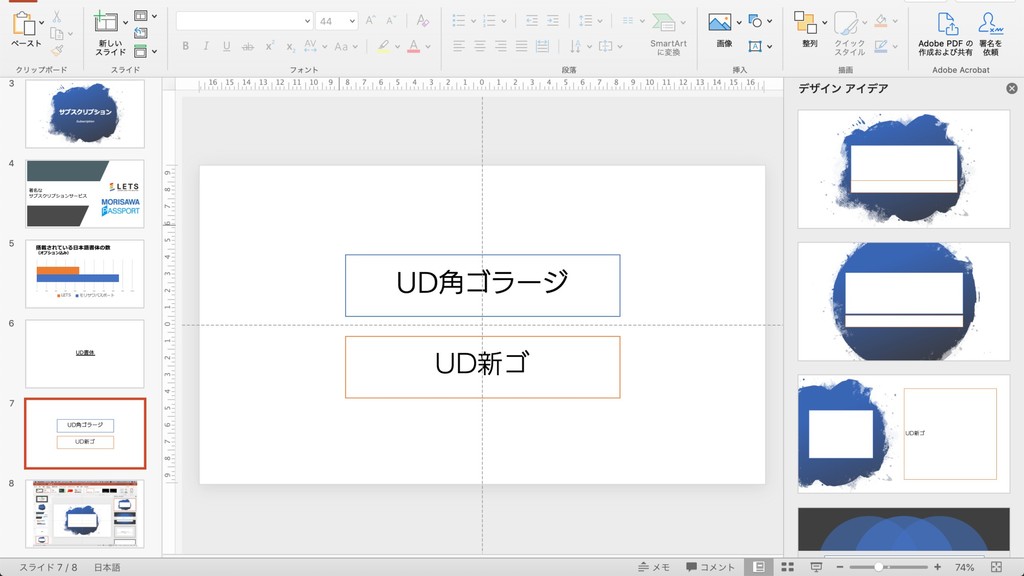Toggle italic formatting
This screenshot has height=576, width=1024.
tap(206, 46)
